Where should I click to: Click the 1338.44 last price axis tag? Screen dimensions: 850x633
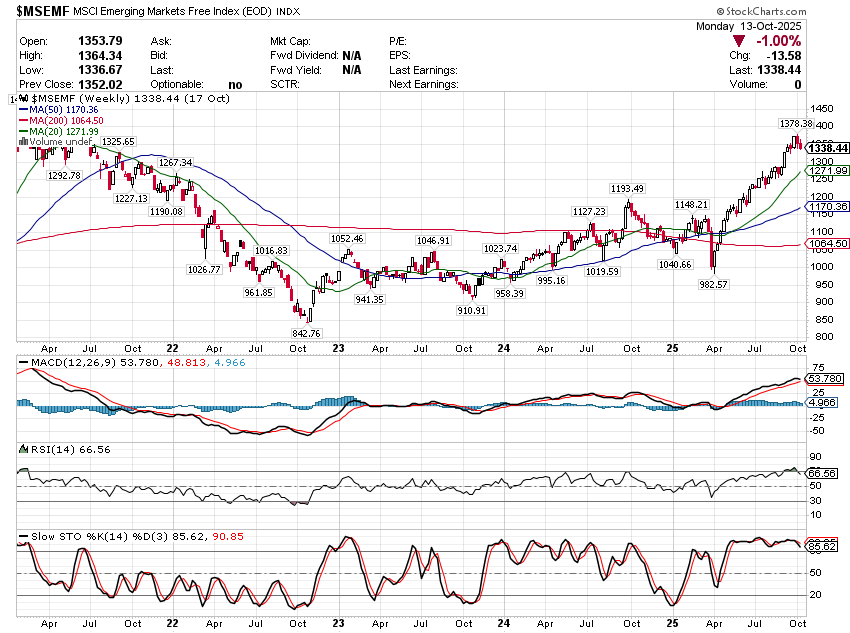tap(830, 148)
